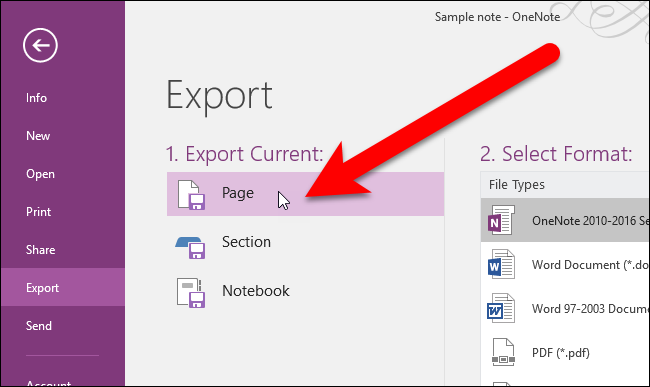Open the Info backstage tab
Viewport: 650px width, 387px height.
pos(36,98)
